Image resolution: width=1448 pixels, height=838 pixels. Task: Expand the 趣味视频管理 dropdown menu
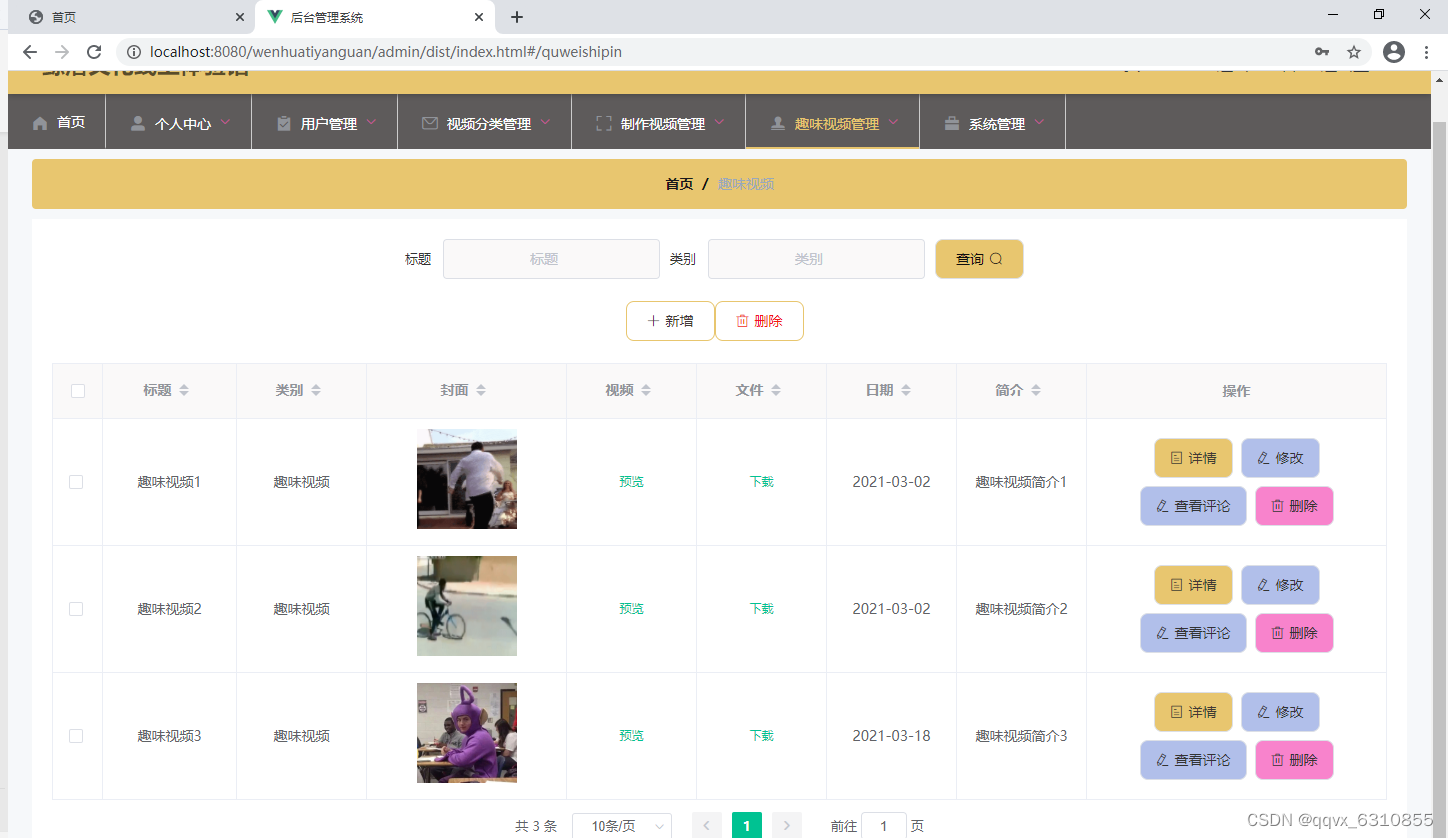(x=894, y=122)
